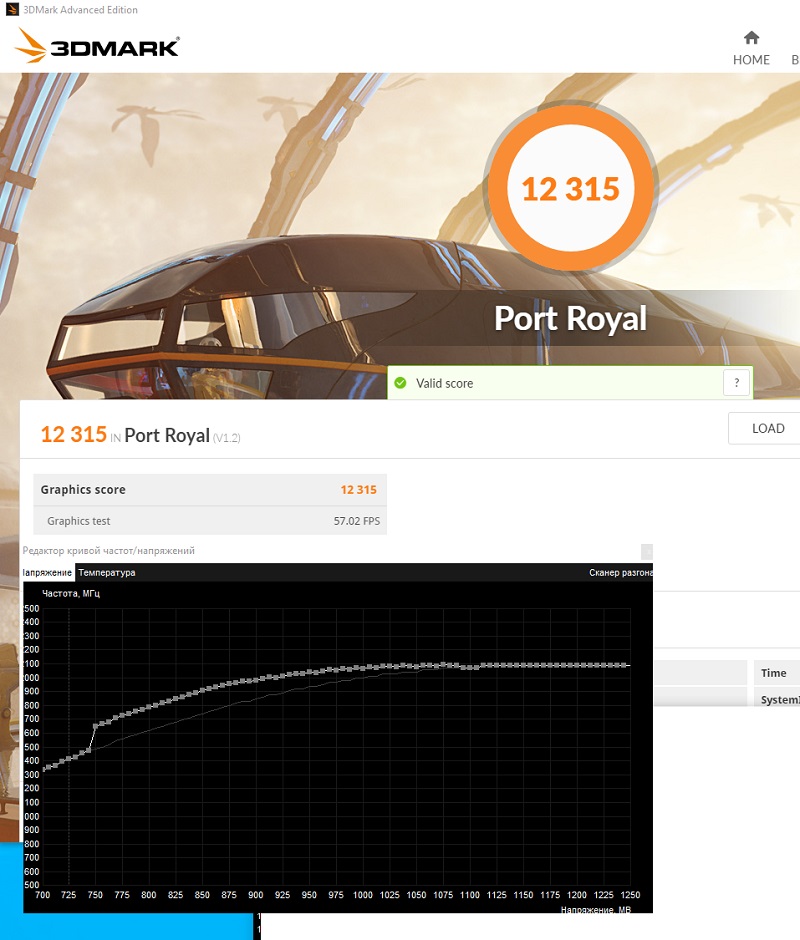Switch to the Температура tab
800x940 pixels.
(x=107, y=573)
